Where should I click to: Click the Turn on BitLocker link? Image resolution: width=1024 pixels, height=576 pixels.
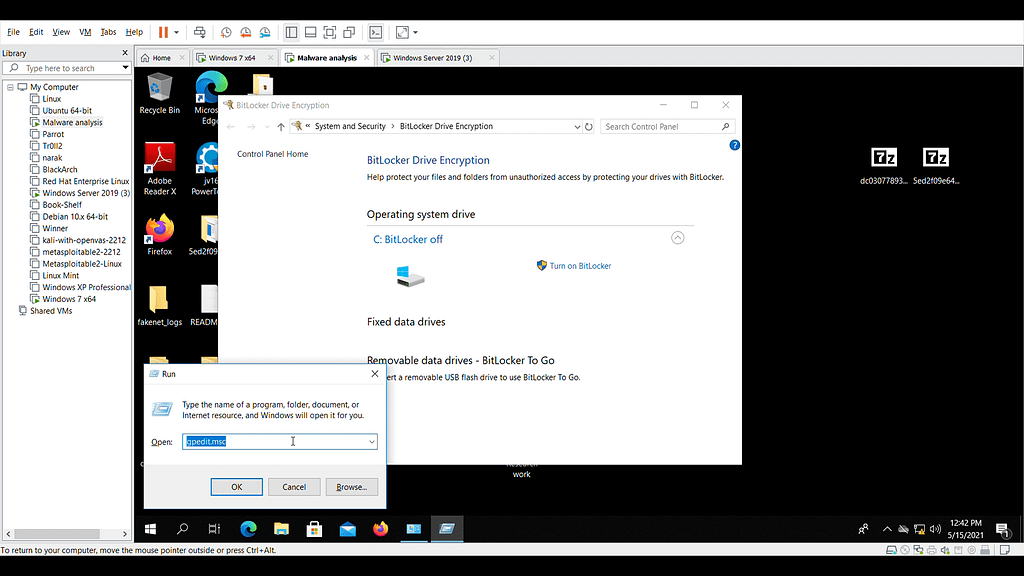[581, 266]
